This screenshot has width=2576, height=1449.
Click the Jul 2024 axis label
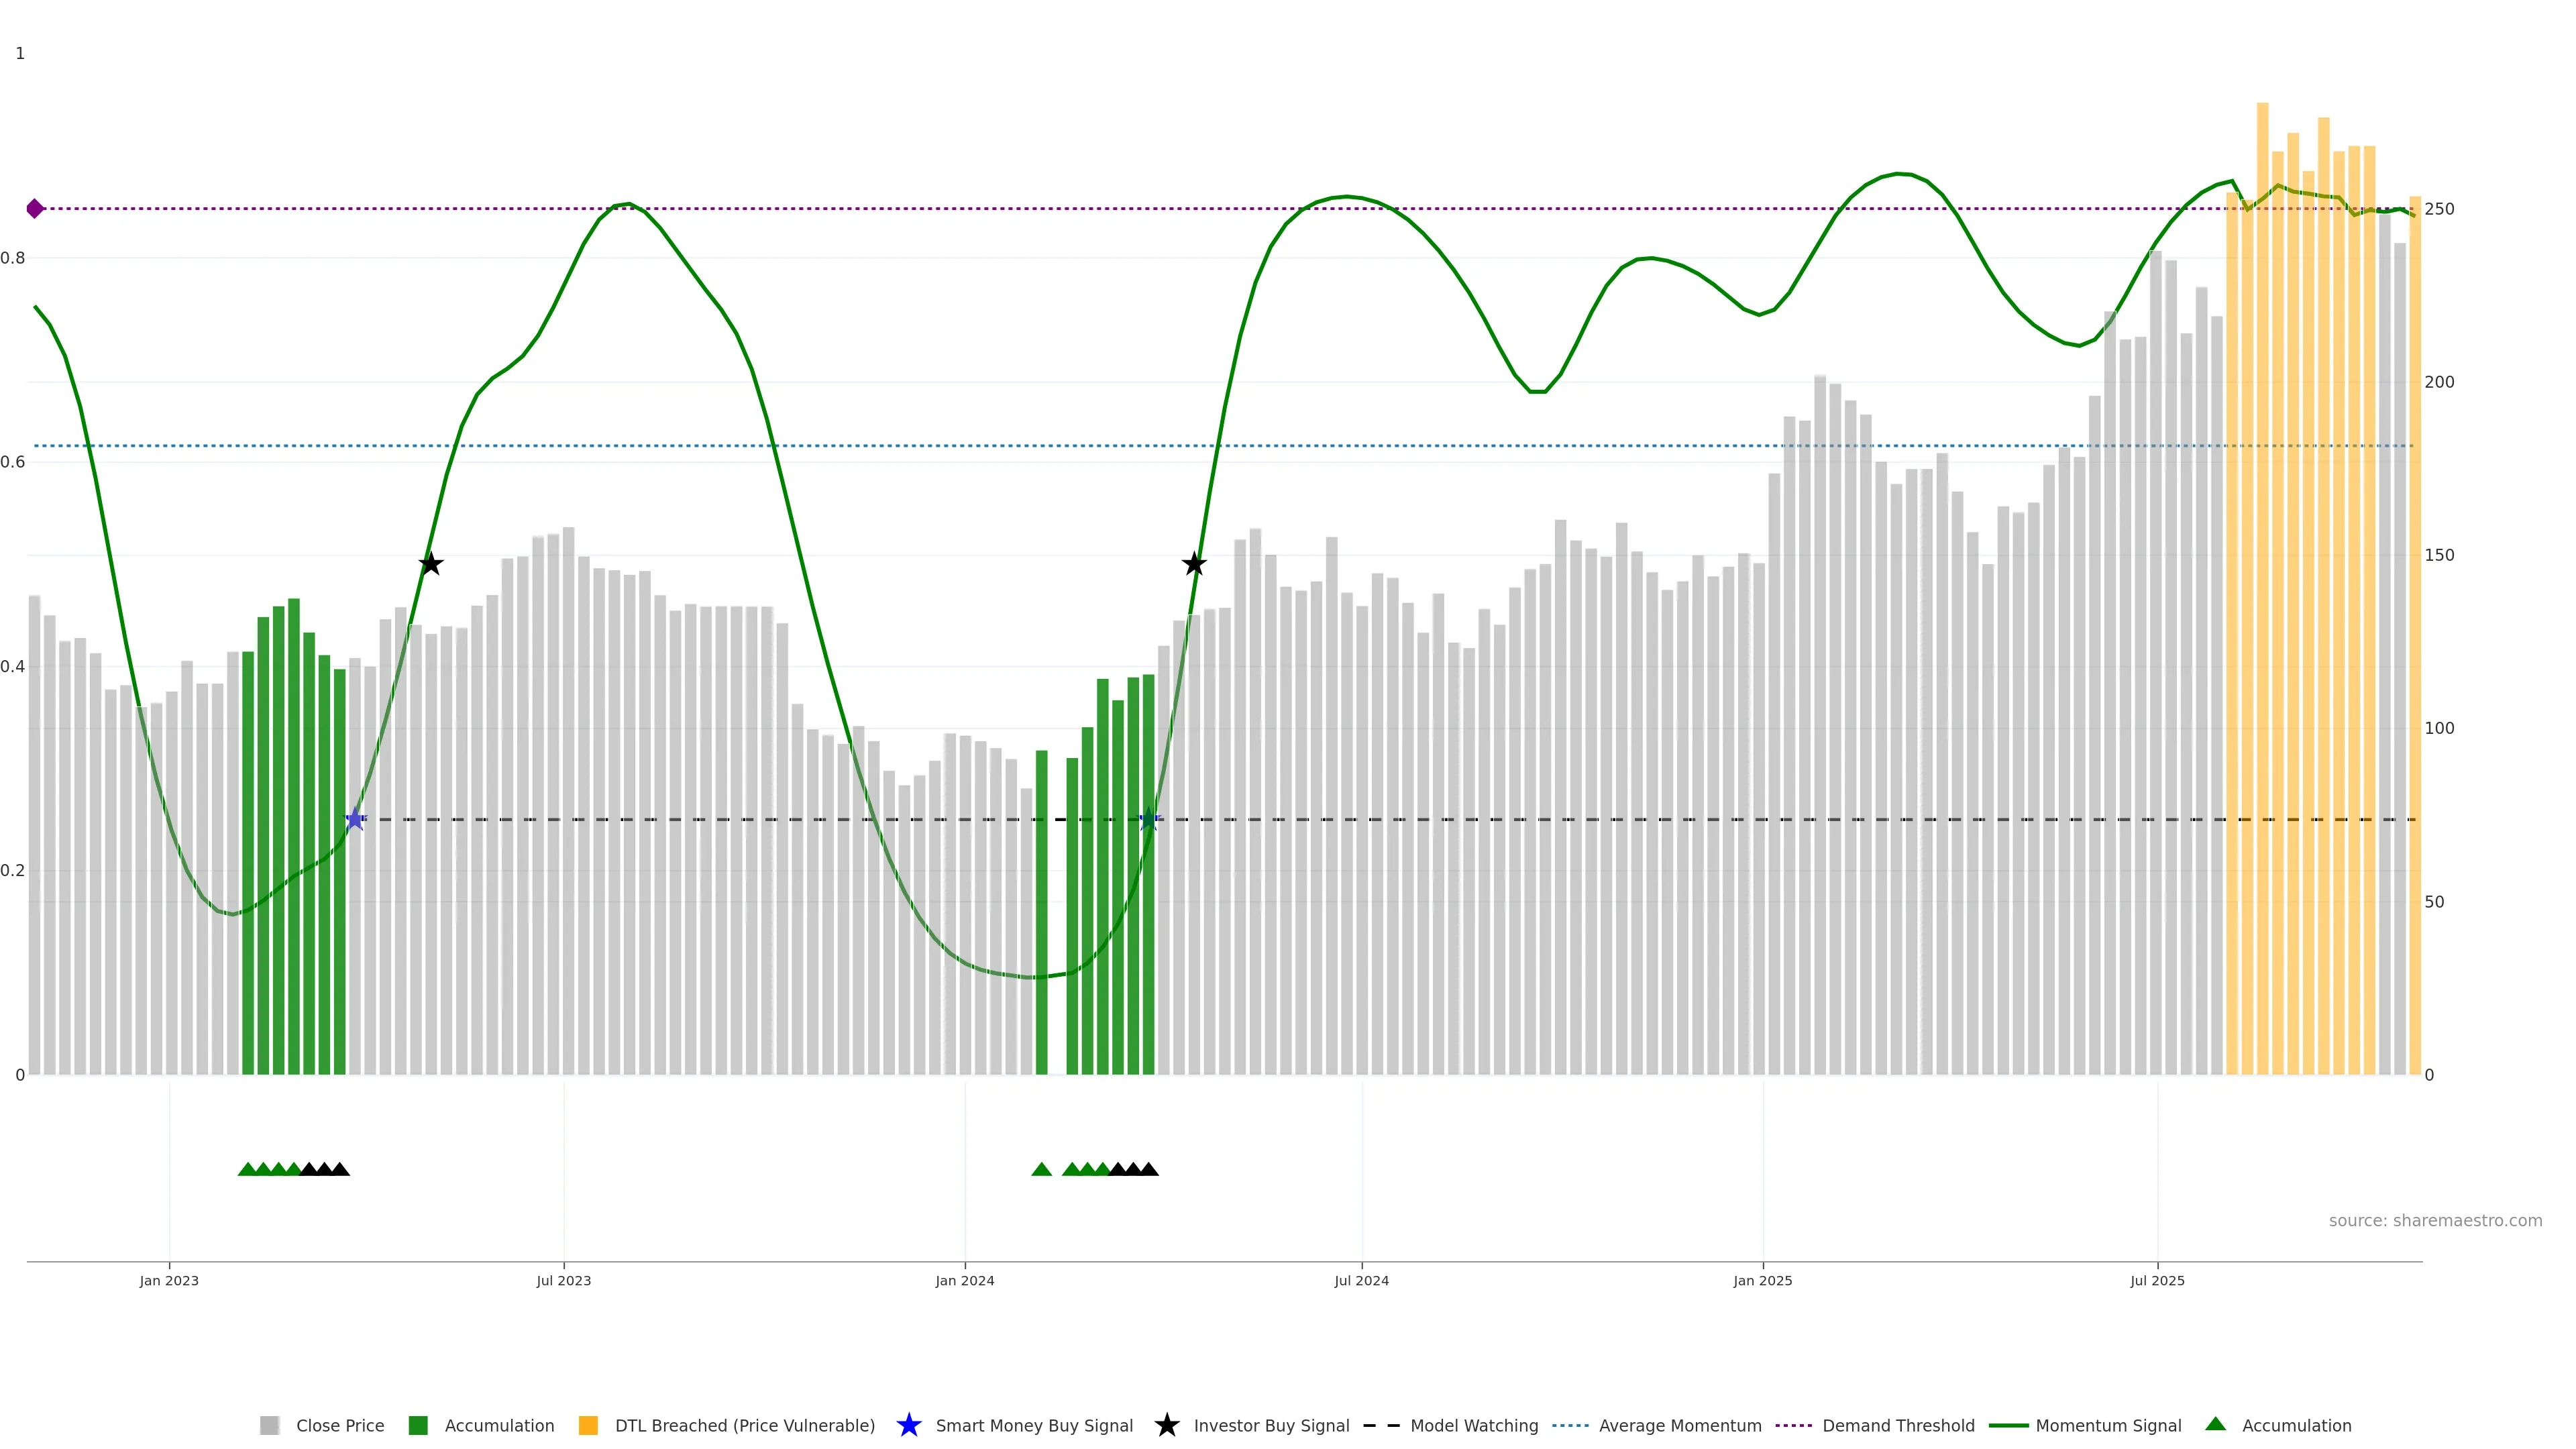[x=1361, y=1281]
